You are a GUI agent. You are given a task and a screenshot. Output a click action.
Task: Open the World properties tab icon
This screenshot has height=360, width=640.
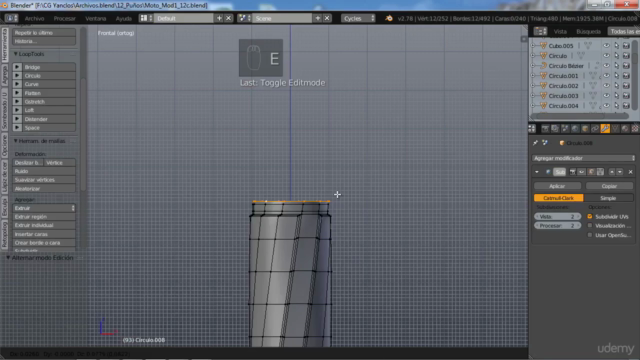tap(575, 129)
